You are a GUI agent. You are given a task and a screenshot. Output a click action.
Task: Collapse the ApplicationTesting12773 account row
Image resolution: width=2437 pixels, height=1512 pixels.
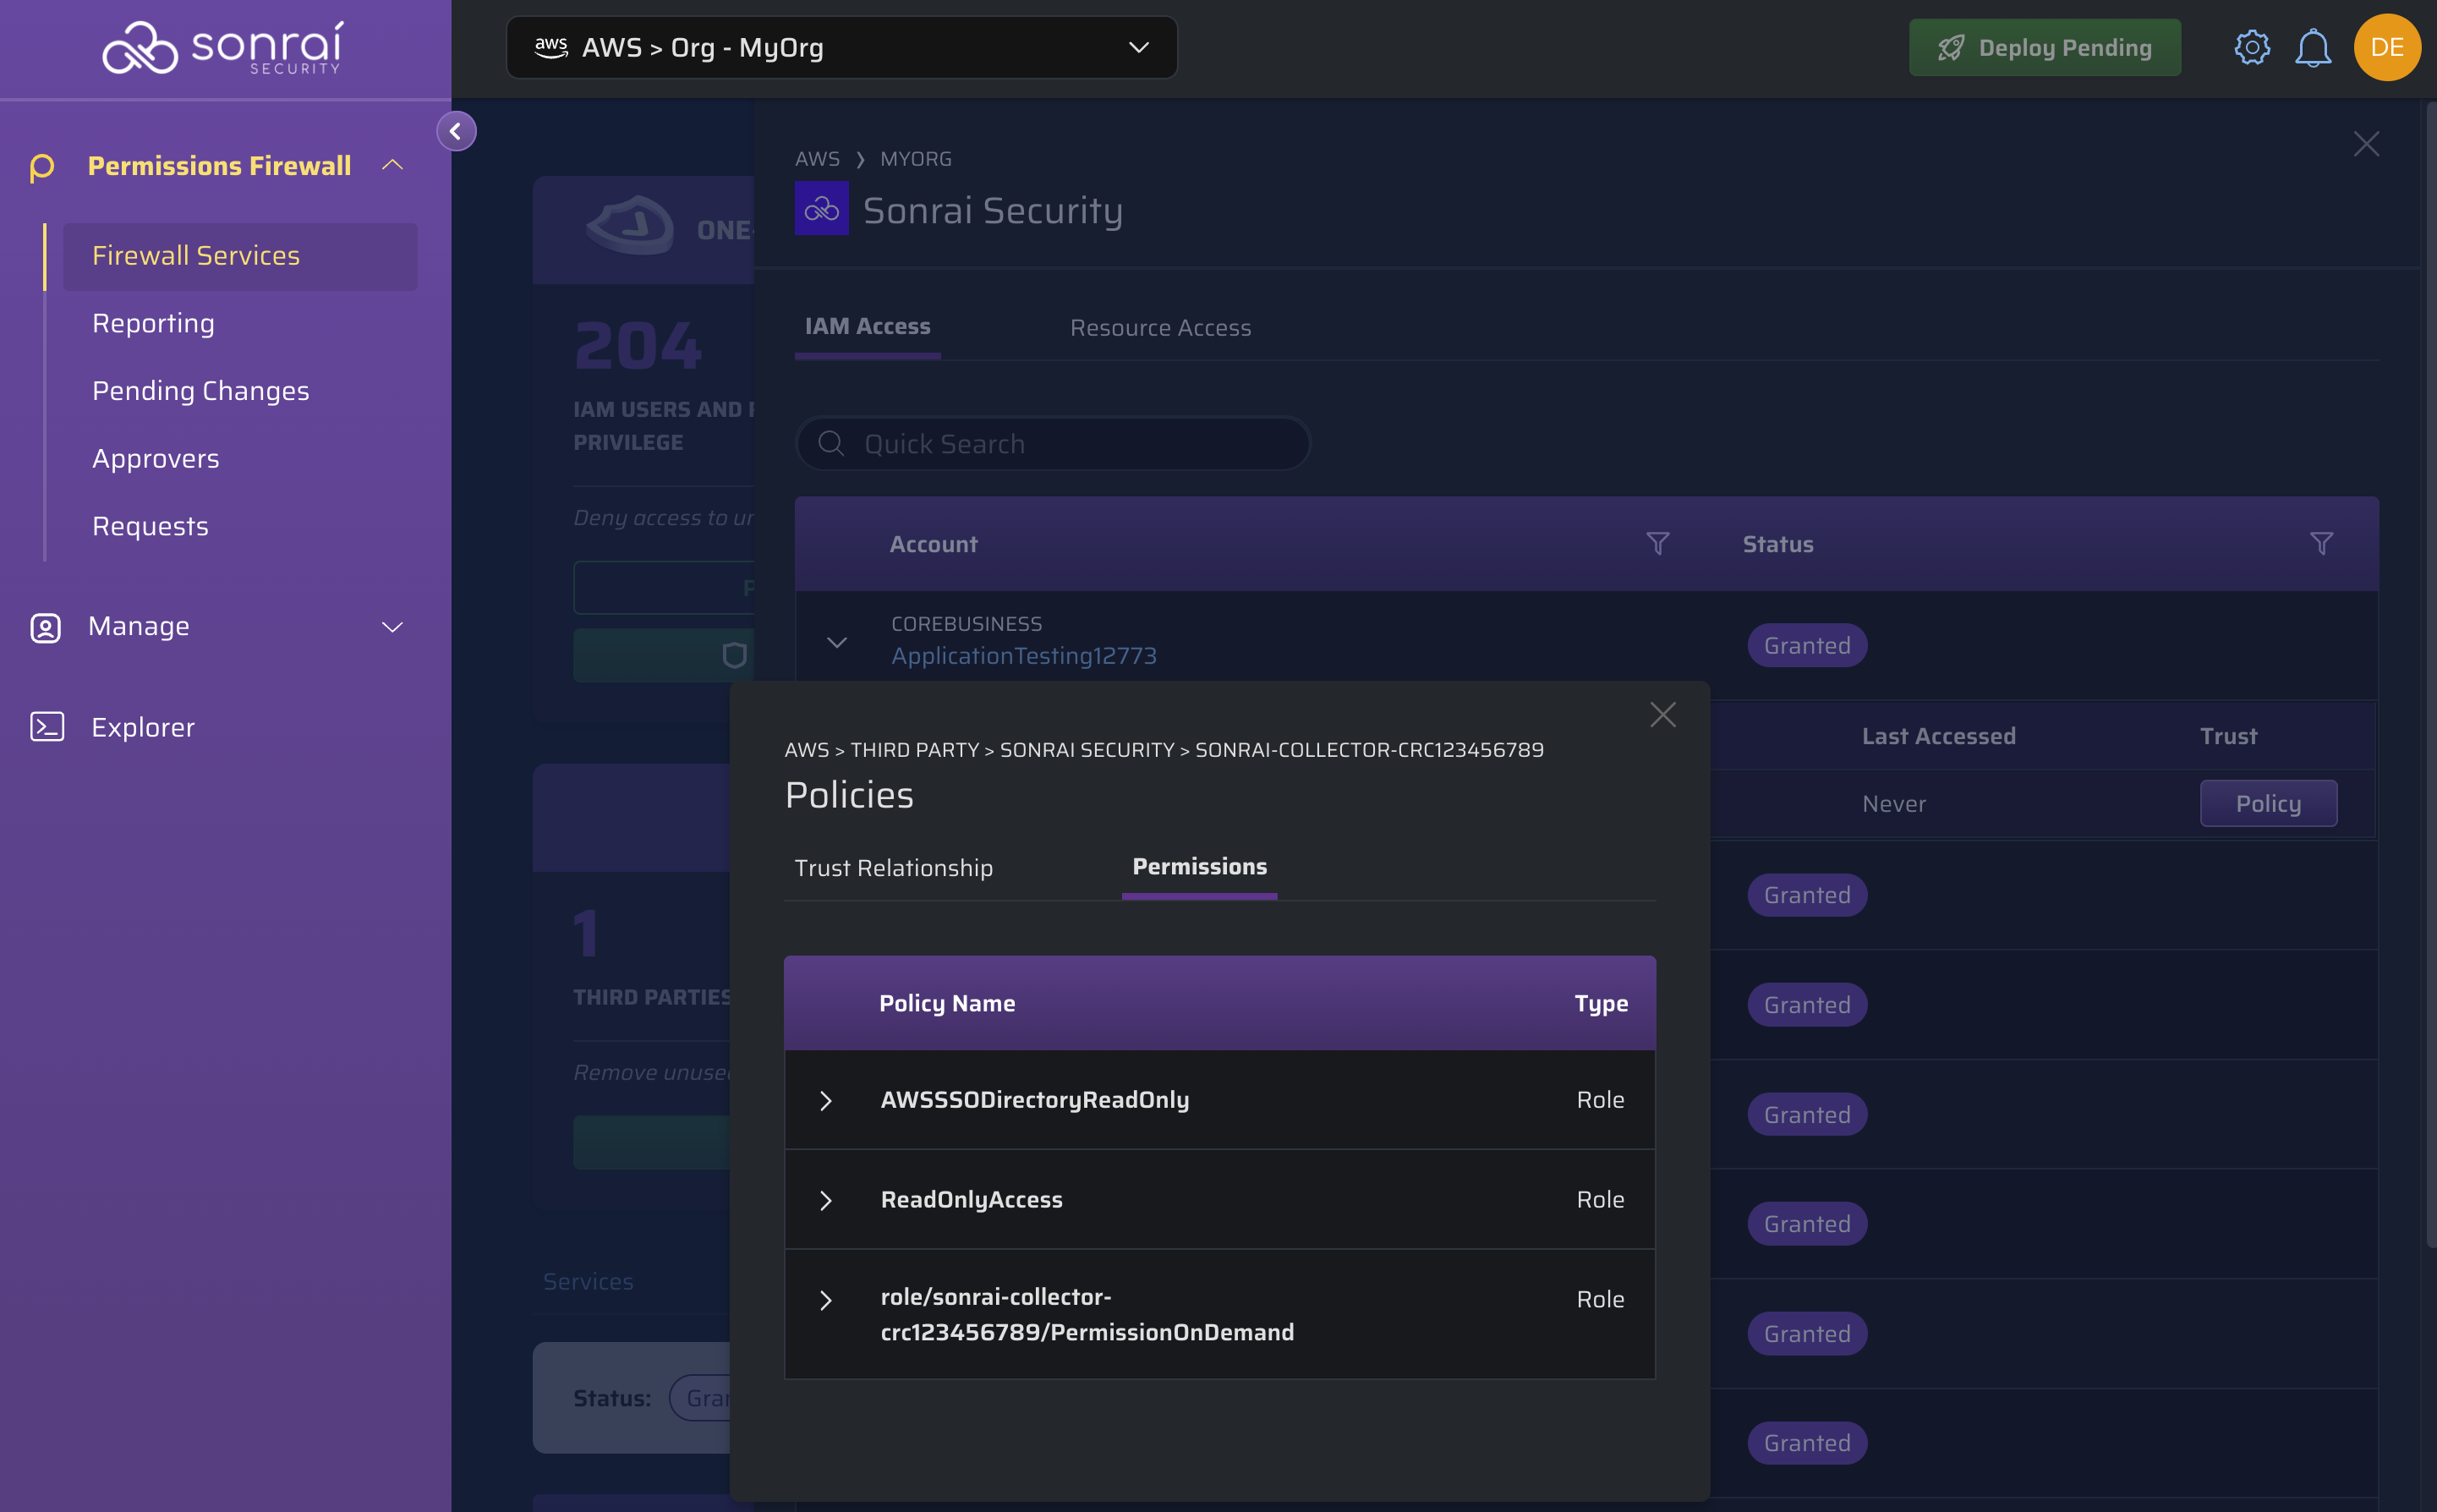837,642
